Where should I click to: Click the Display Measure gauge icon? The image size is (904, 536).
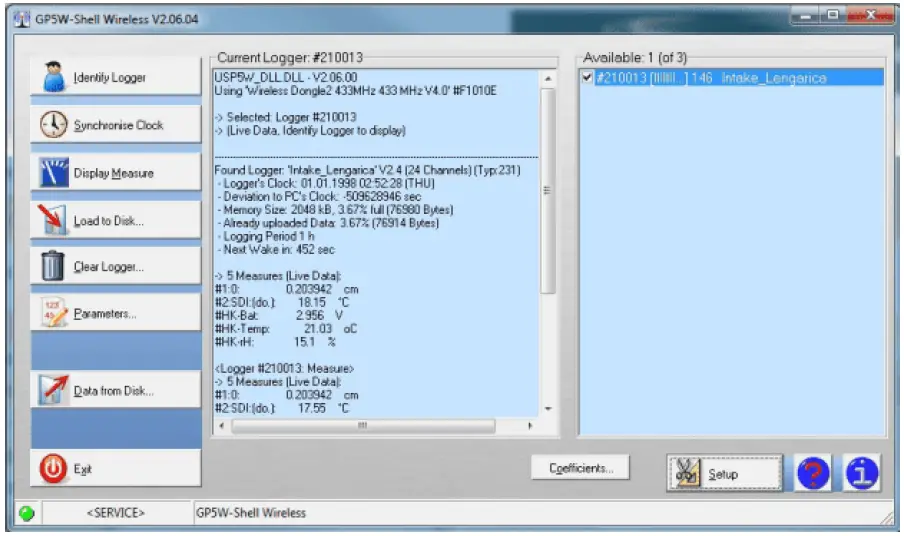54,172
